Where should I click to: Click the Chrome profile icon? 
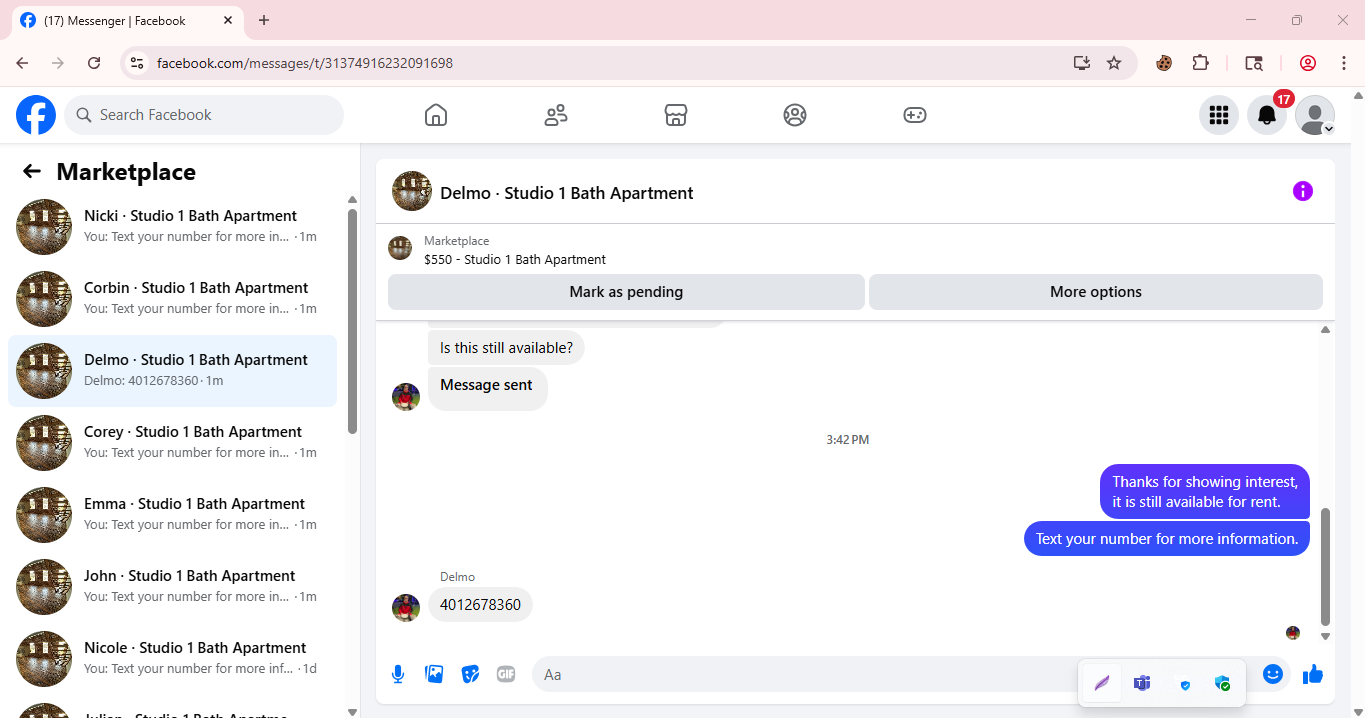(1308, 63)
